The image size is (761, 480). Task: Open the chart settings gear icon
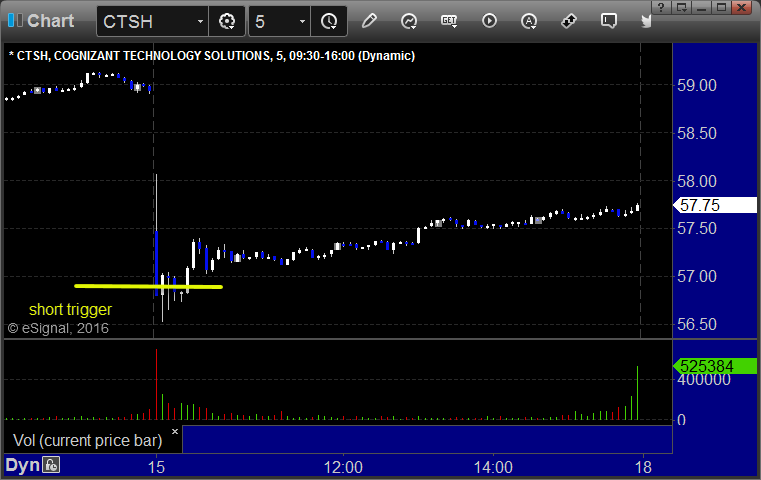pyautogui.click(x=227, y=21)
